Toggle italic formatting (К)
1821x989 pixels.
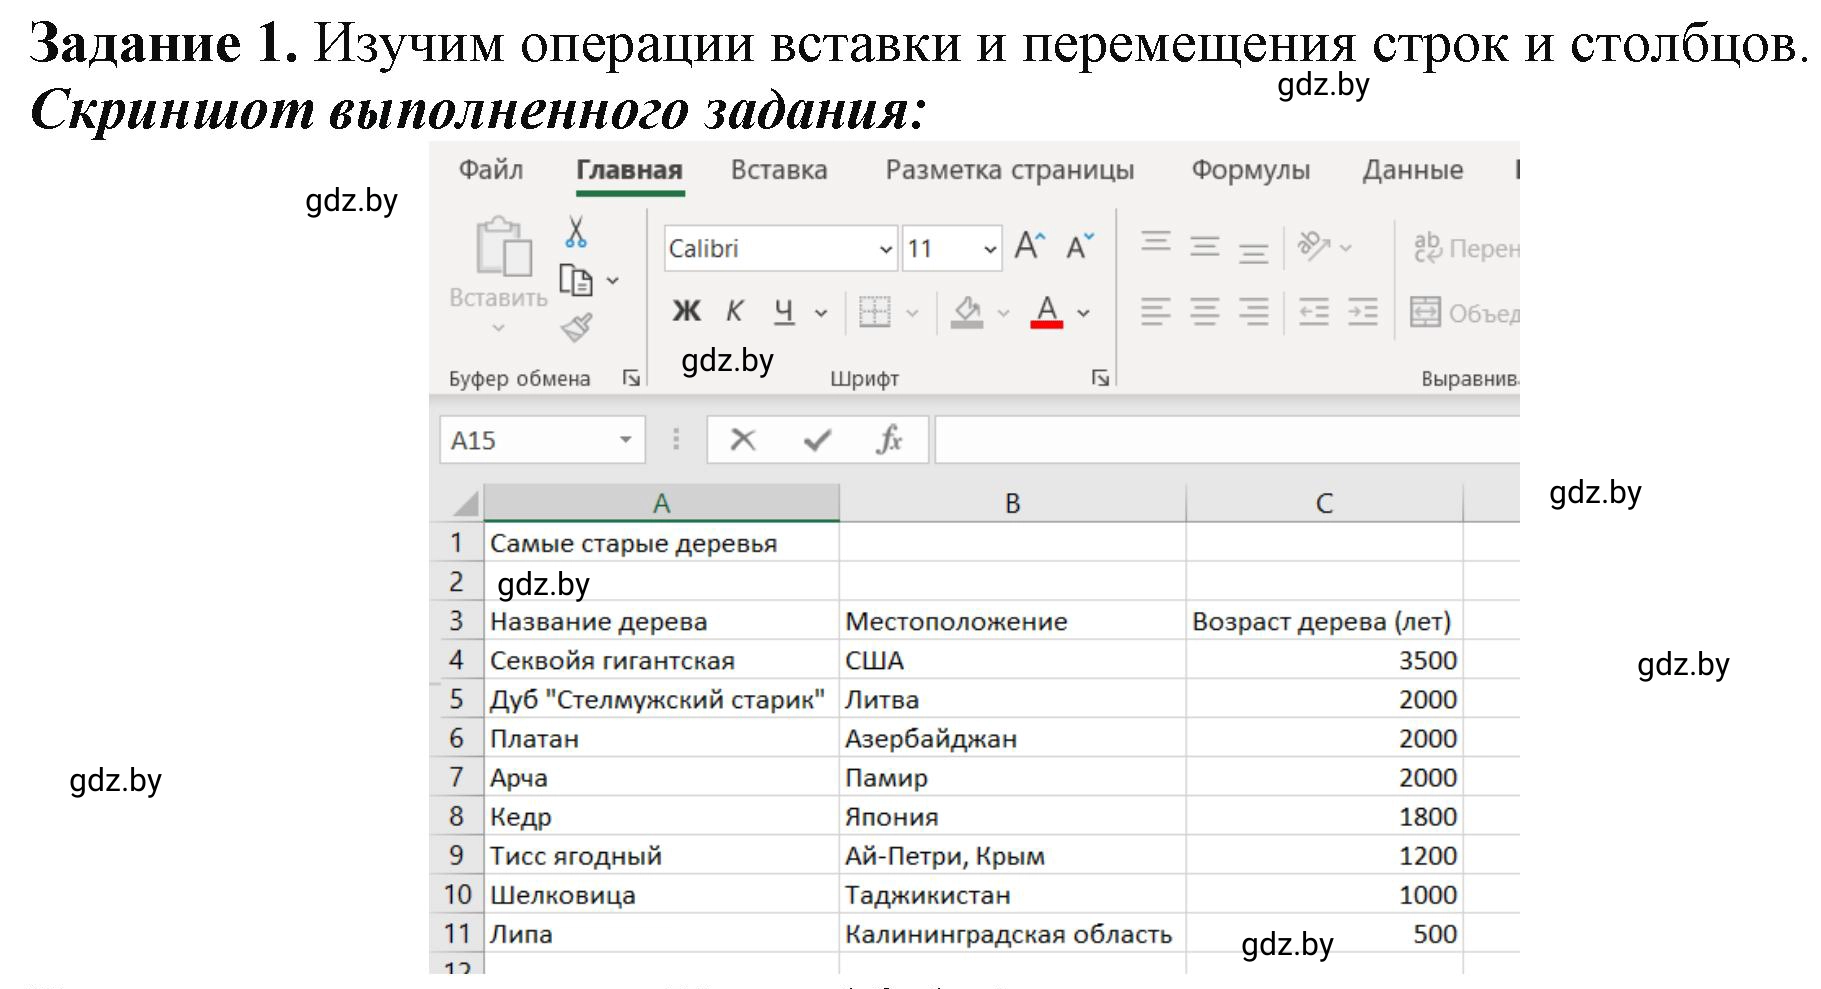pyautogui.click(x=734, y=312)
